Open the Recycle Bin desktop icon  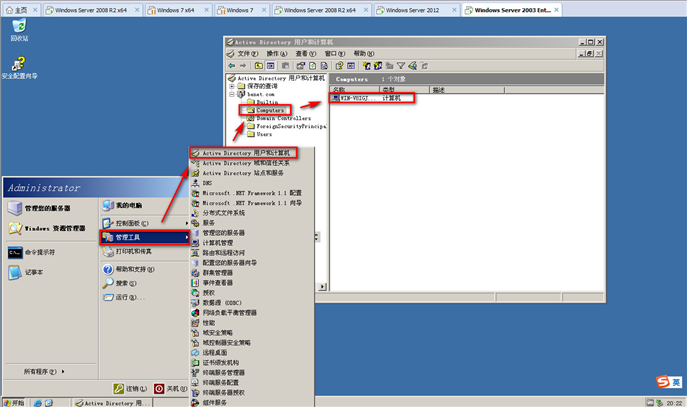[19, 30]
